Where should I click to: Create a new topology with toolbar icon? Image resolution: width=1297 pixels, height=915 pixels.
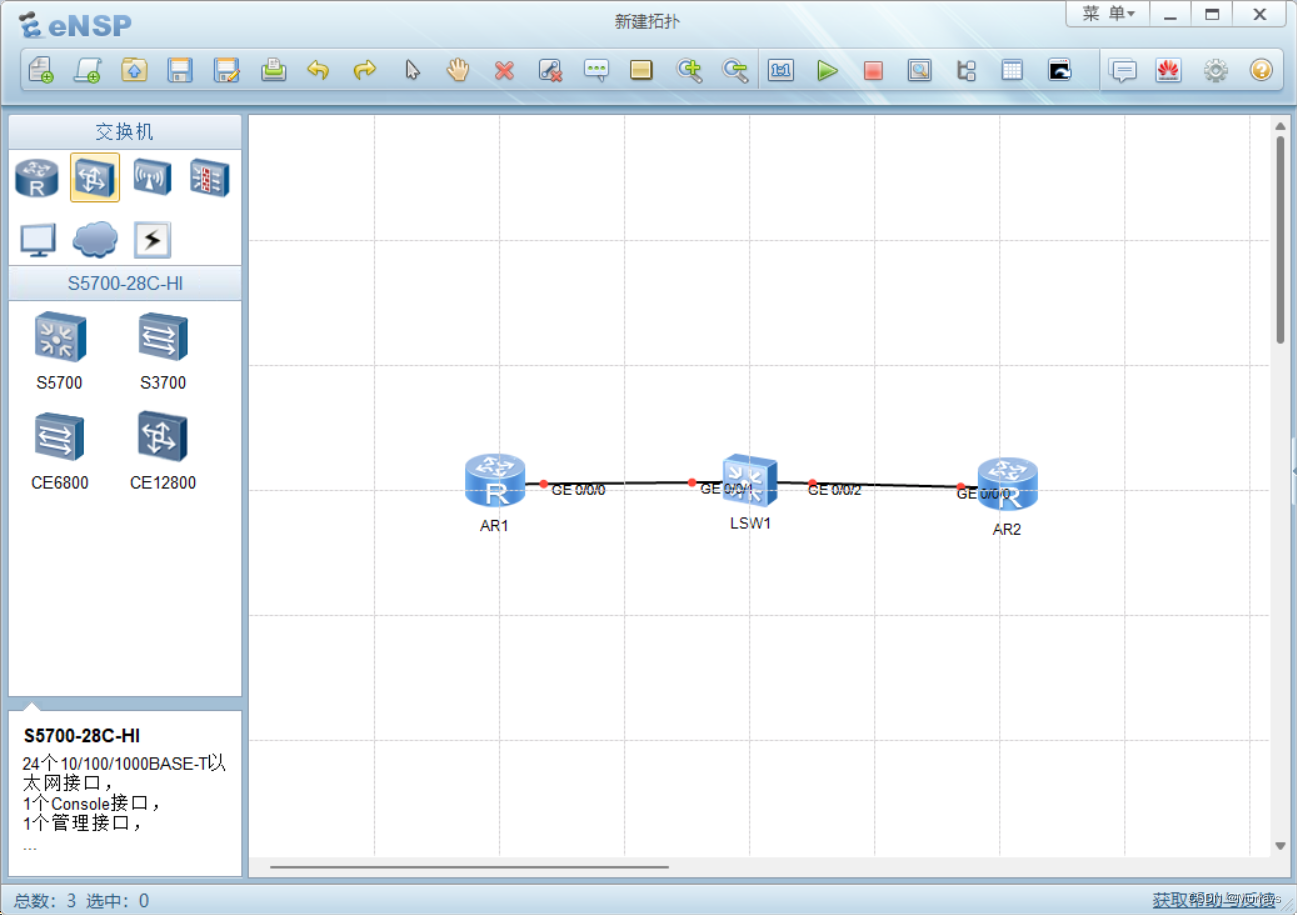(41, 70)
